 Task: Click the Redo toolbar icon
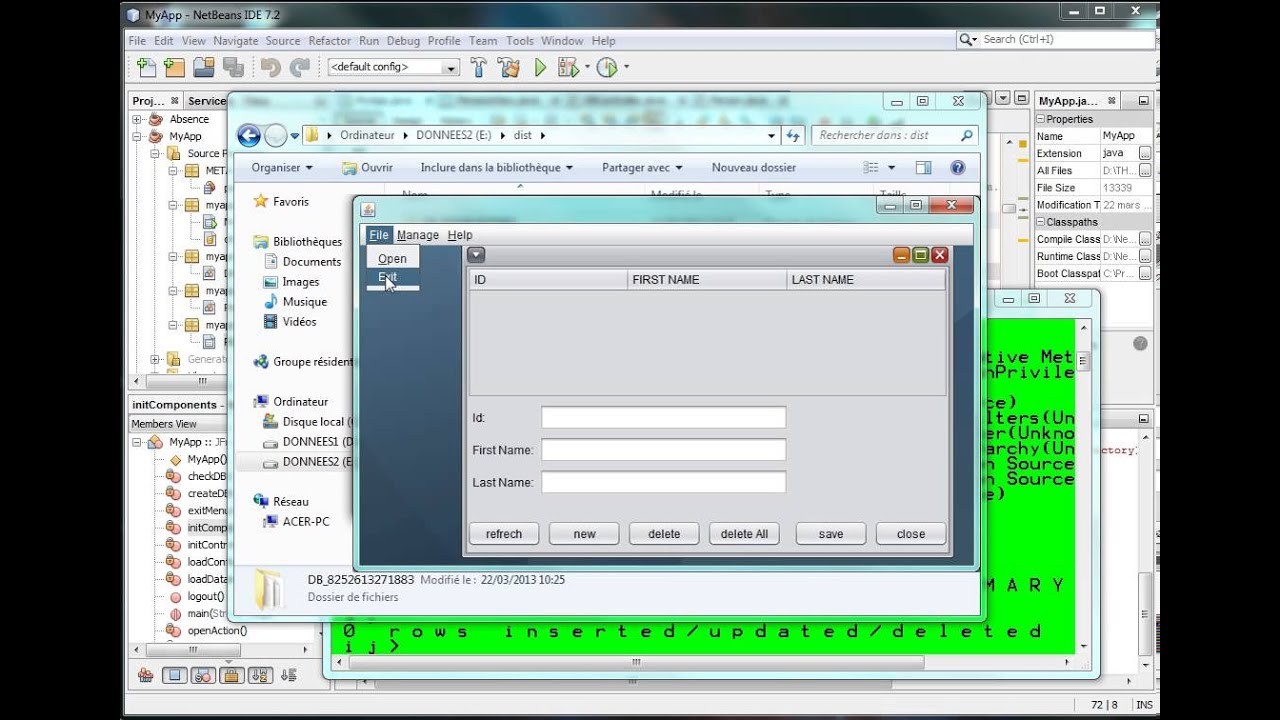299,67
